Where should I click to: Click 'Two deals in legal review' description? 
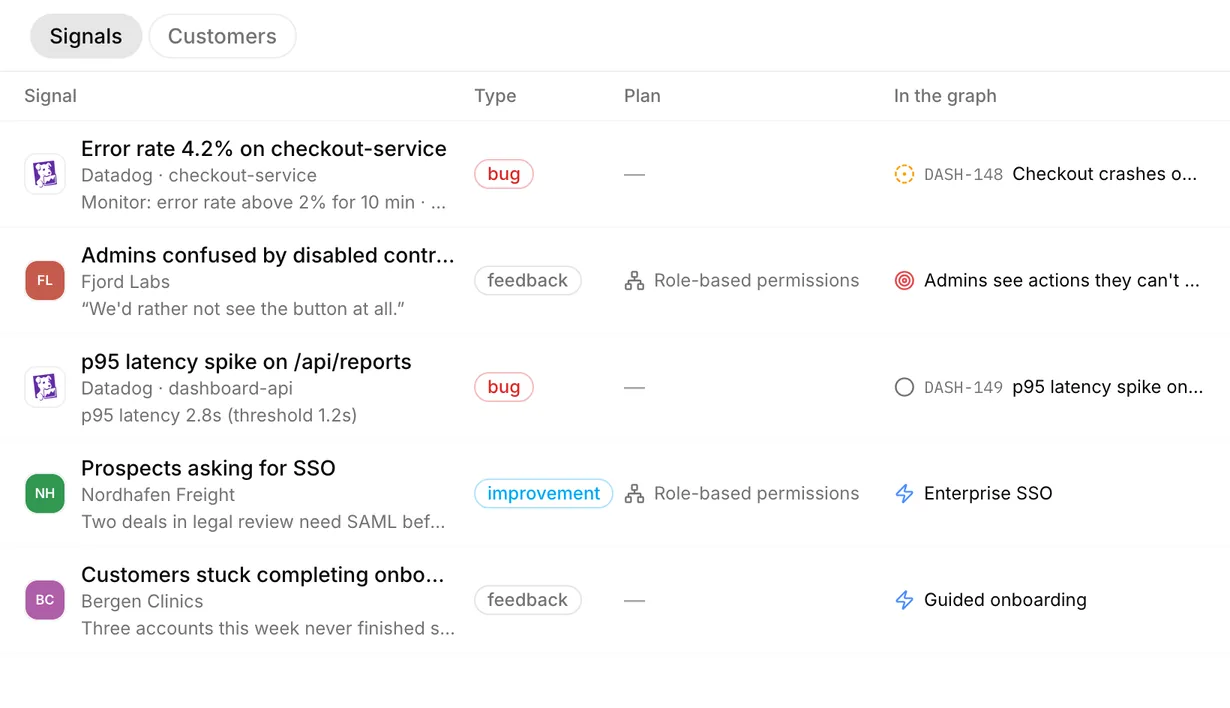pyautogui.click(x=263, y=522)
